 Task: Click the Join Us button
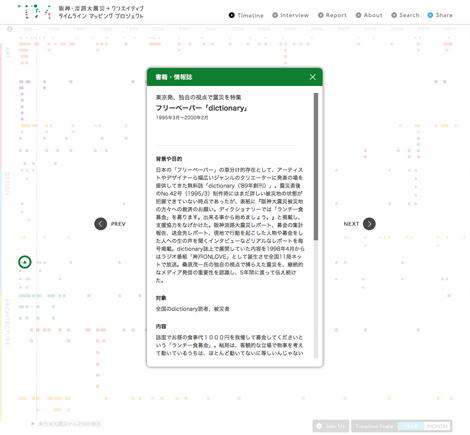pyautogui.click(x=331, y=426)
